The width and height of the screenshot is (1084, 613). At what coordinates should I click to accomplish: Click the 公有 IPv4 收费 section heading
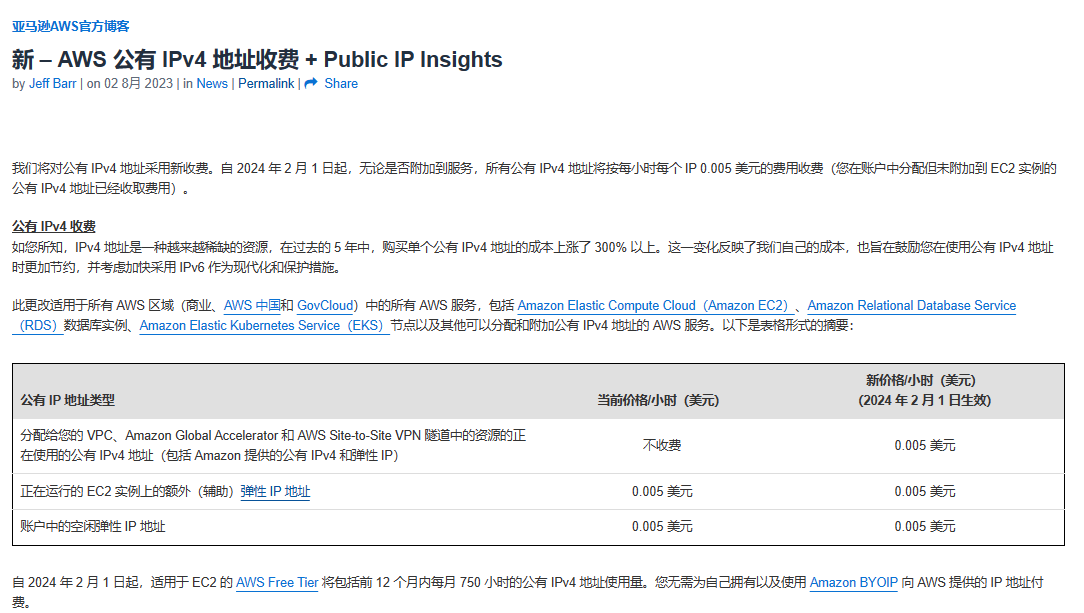pos(54,227)
